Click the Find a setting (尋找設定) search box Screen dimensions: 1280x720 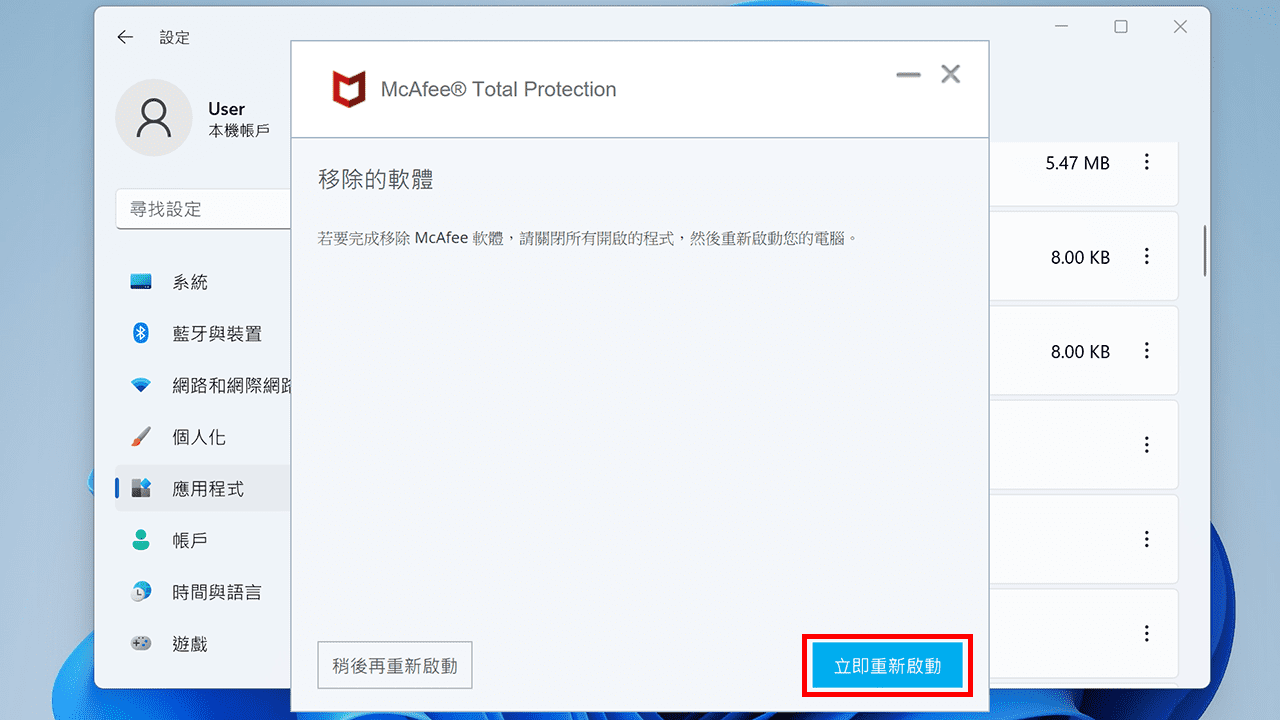coord(204,209)
